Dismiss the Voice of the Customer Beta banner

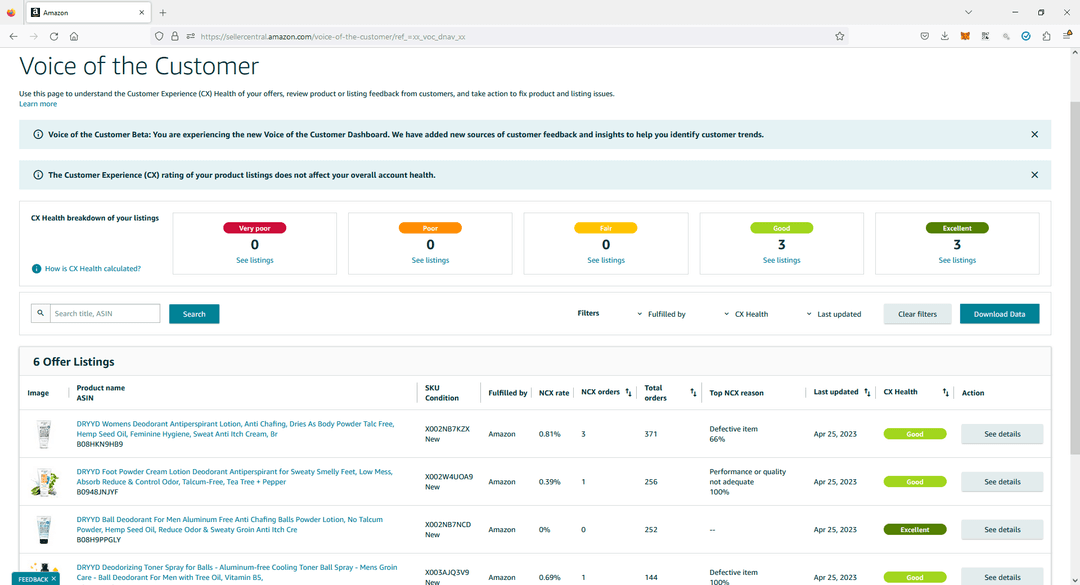(x=1035, y=134)
